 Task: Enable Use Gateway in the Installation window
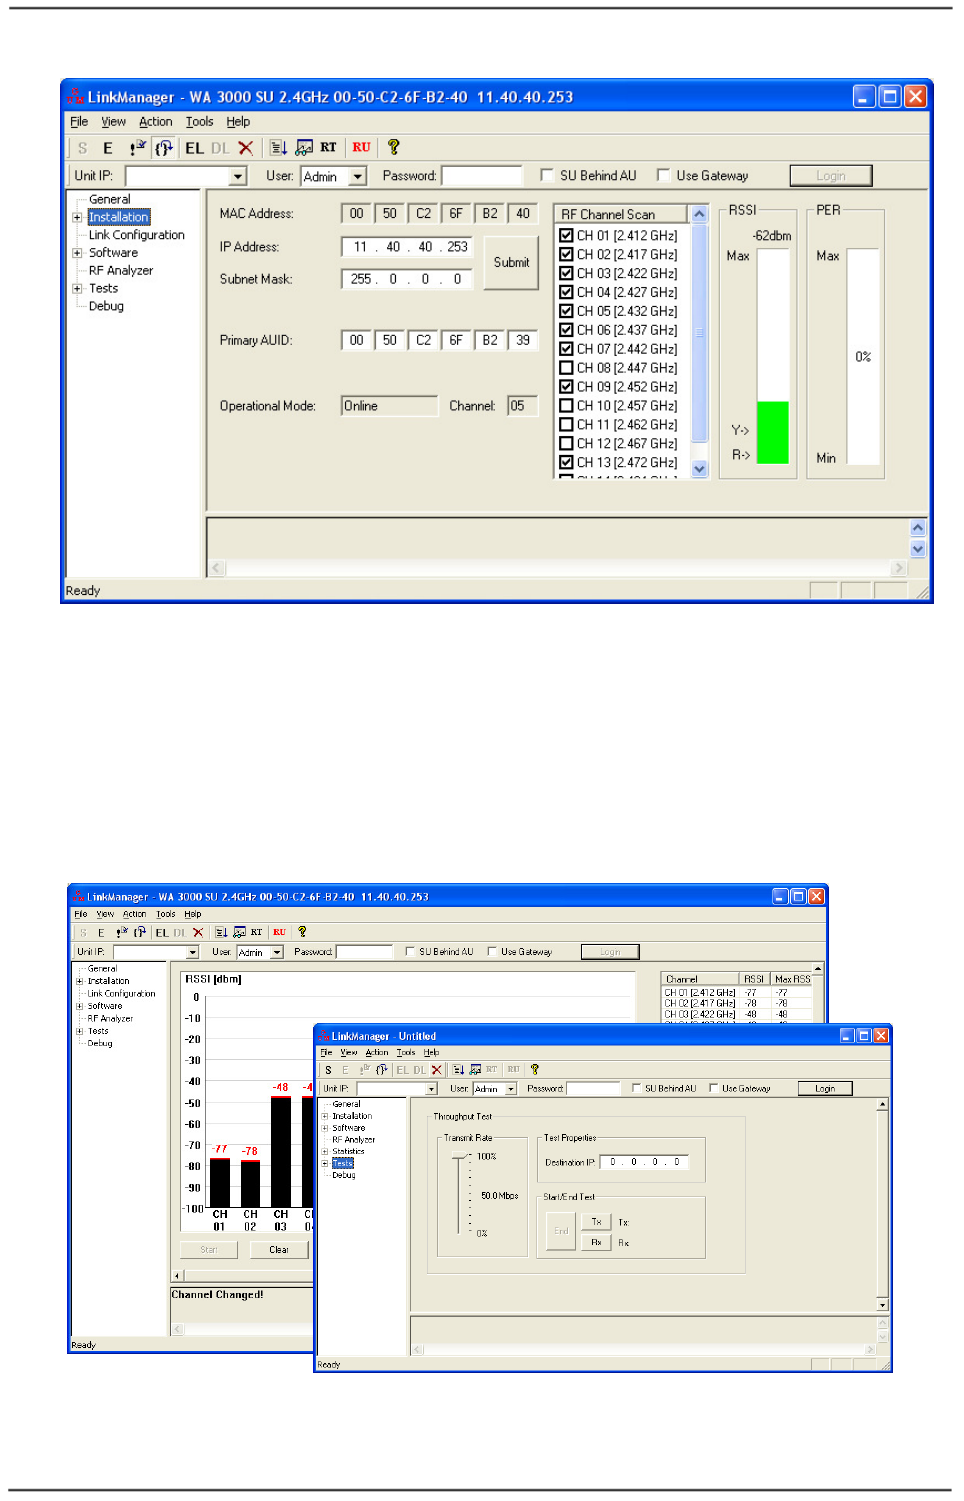(x=663, y=175)
